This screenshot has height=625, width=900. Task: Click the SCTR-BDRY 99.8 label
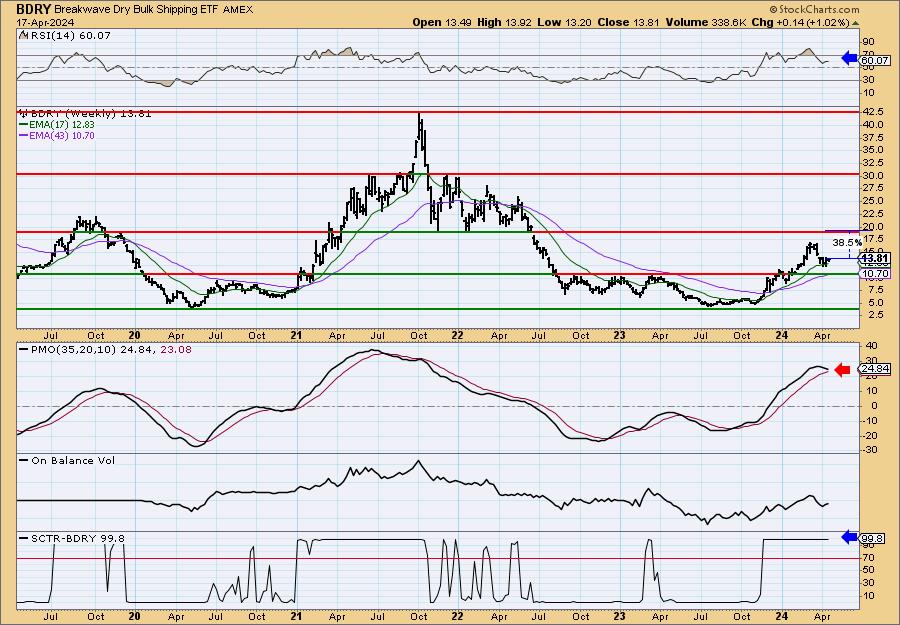click(x=77, y=538)
